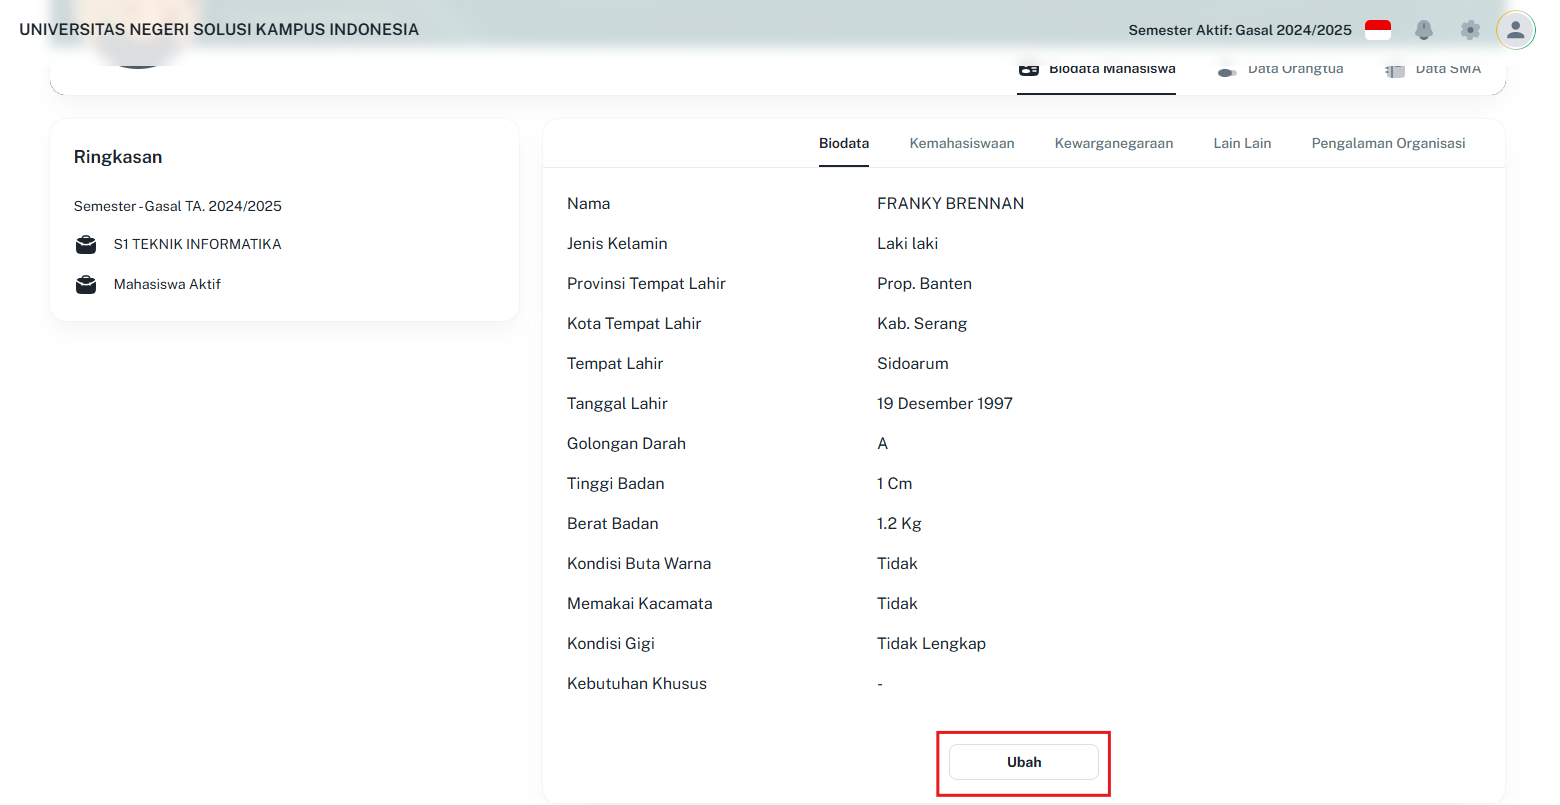Click the briefcase icon beside Mahasiswa Aktif

[86, 284]
